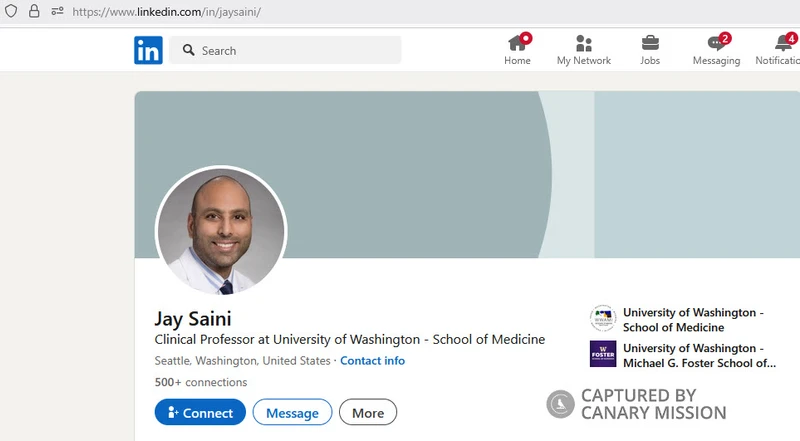Go to My Network icon

click(x=584, y=43)
